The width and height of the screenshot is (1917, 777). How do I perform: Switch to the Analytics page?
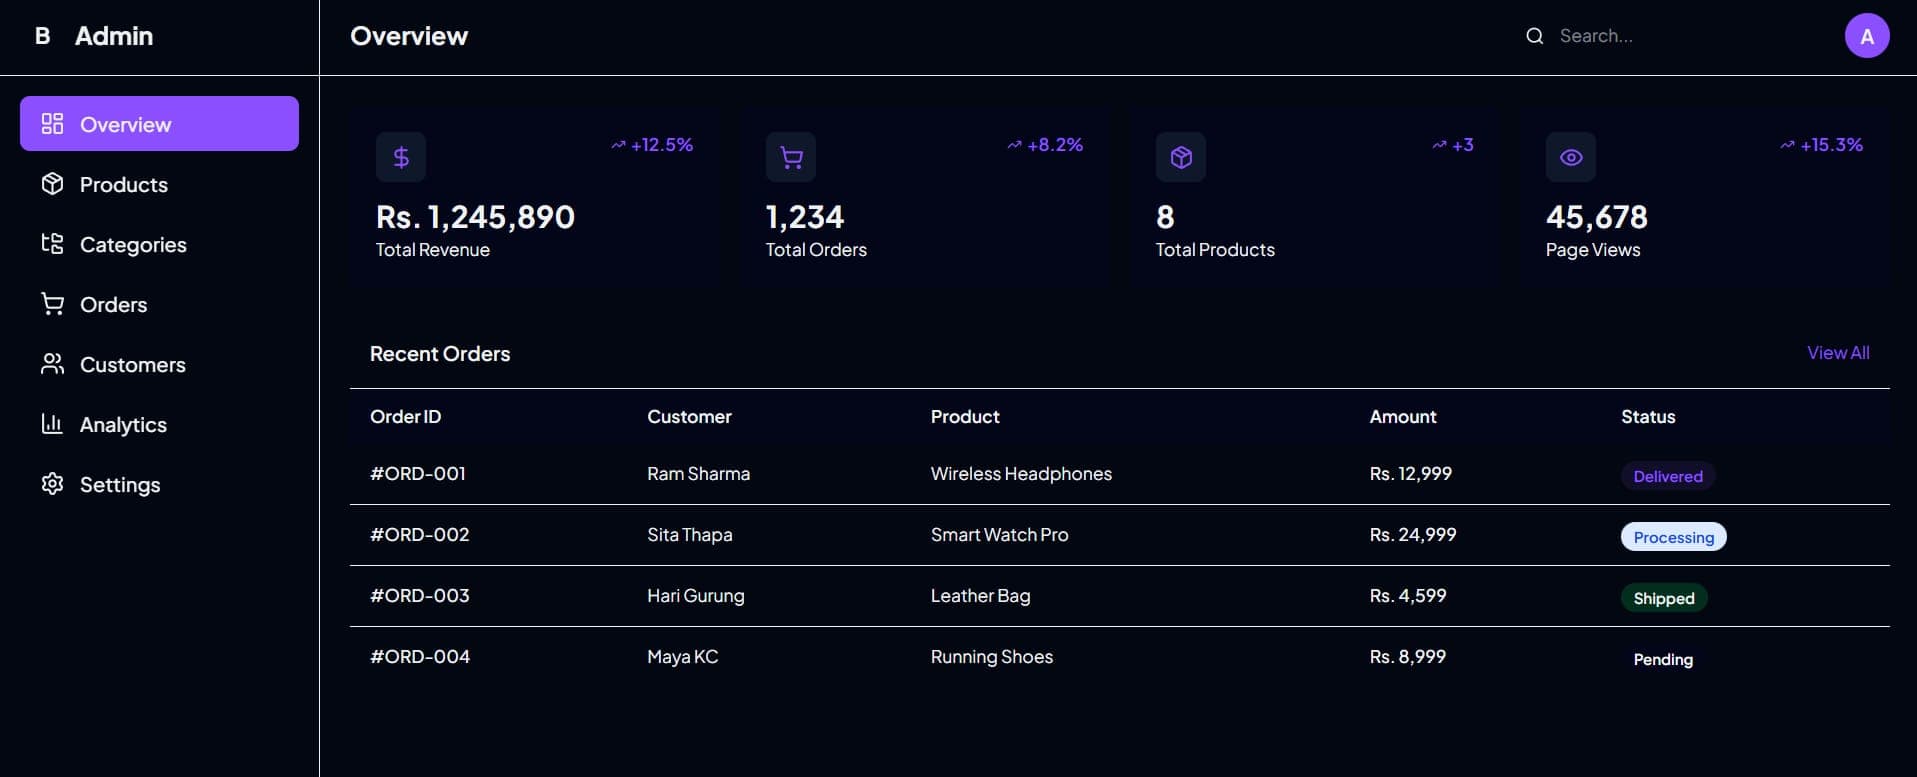click(159, 424)
